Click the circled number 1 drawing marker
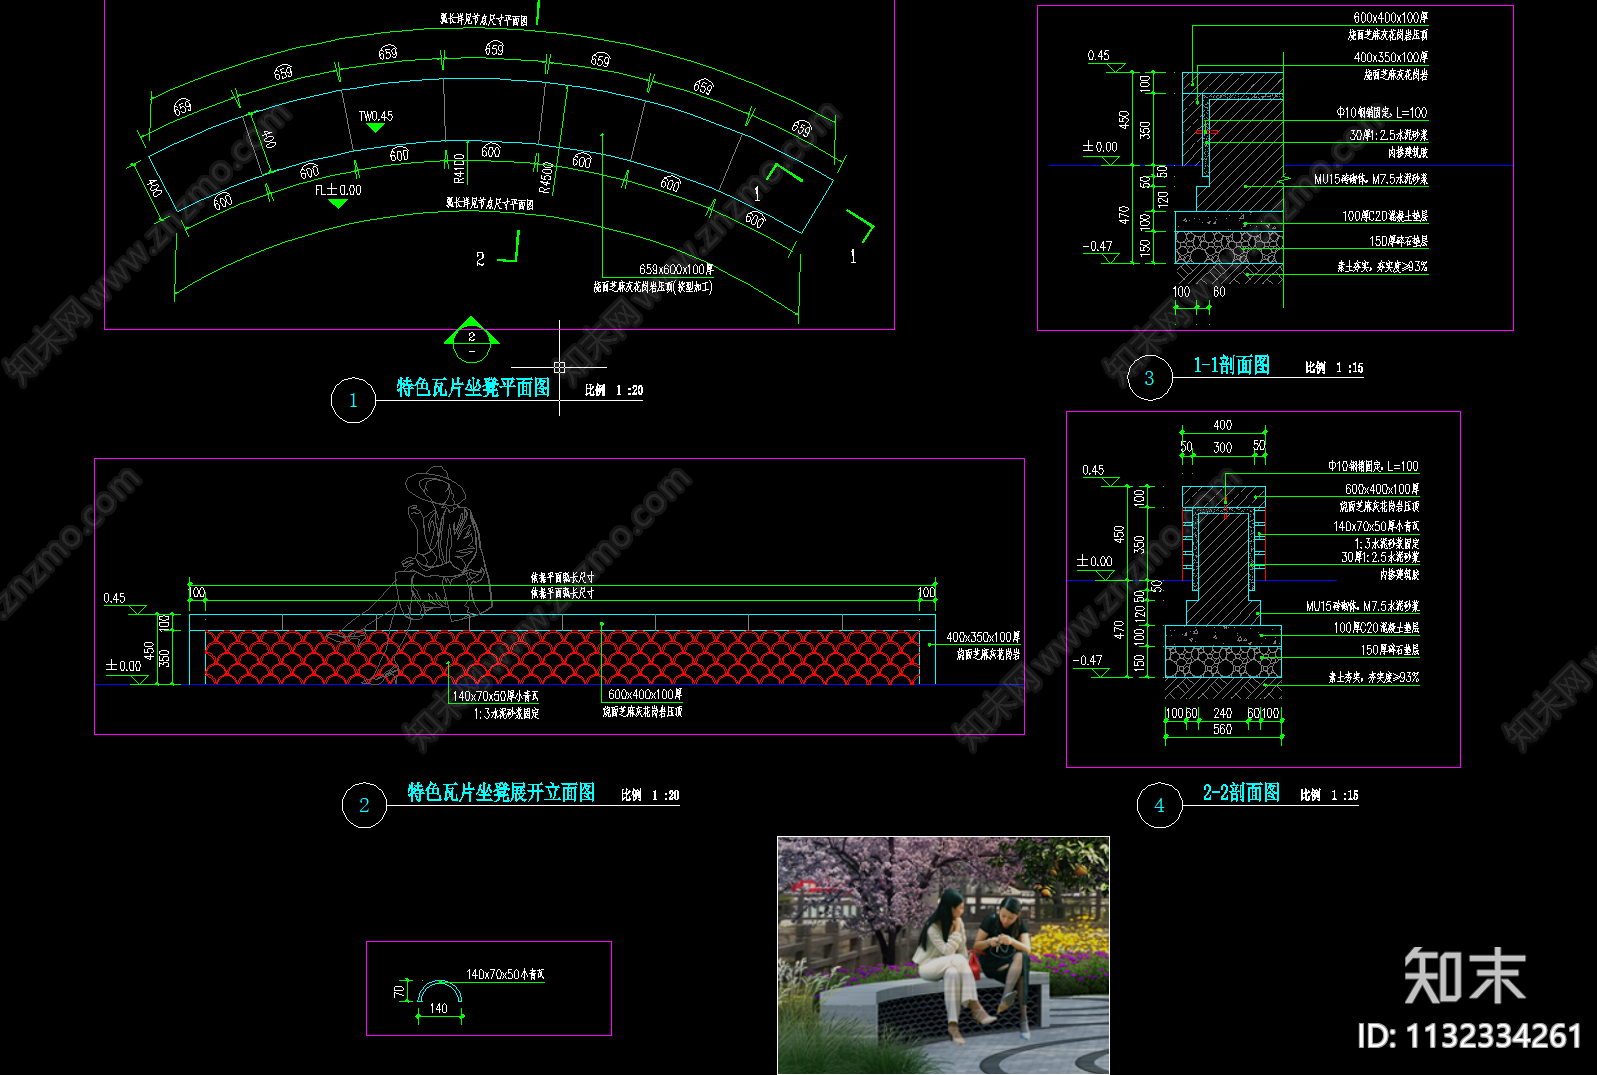 pos(353,400)
